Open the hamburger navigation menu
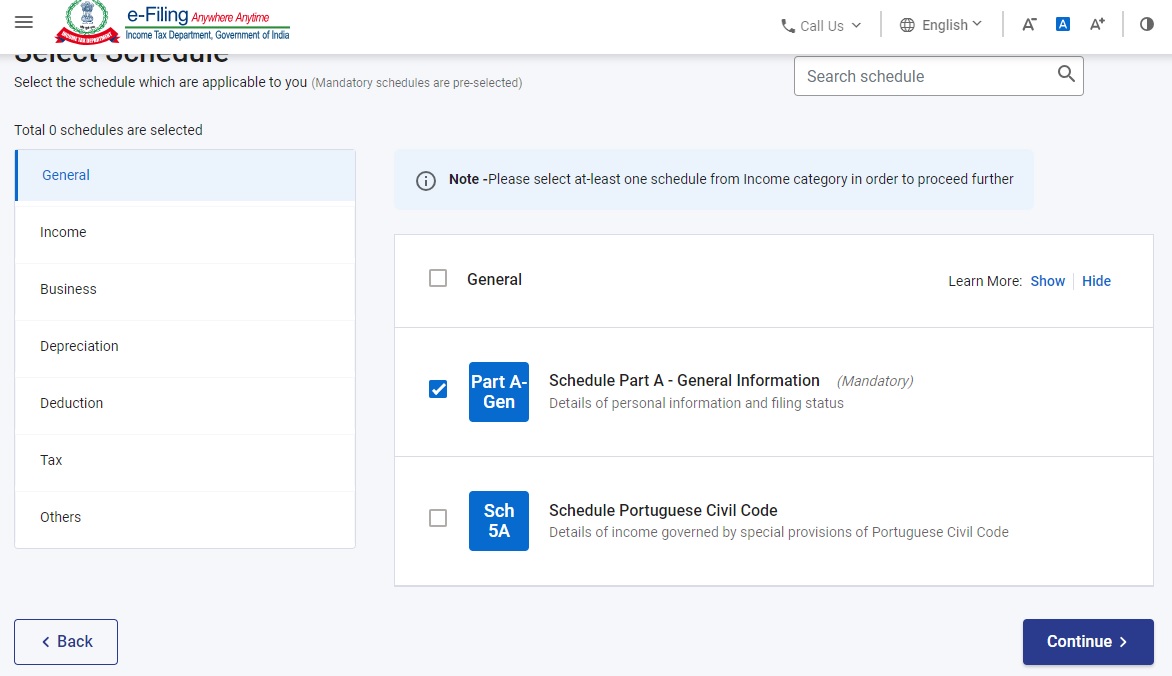Viewport: 1172px width, 676px height. (x=24, y=22)
